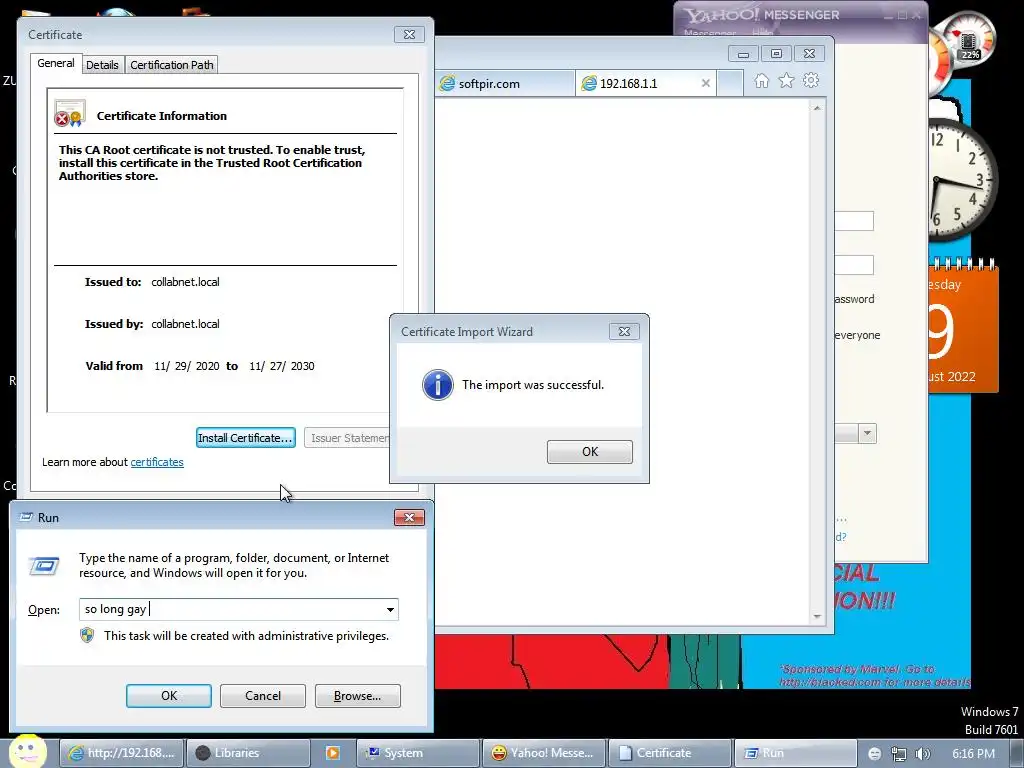Viewport: 1024px width, 768px height.
Task: Switch to the Details tab in Certificate window
Action: tap(103, 65)
